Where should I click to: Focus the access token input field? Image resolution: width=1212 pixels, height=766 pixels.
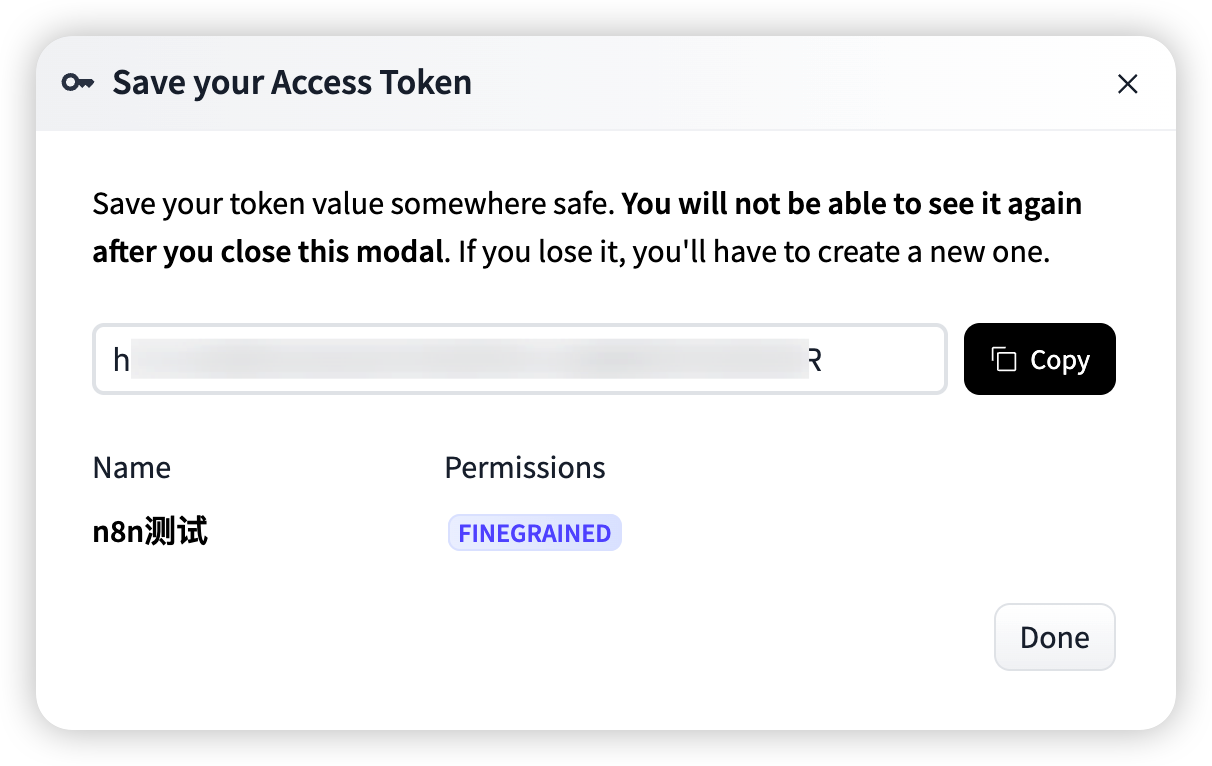tap(880, 359)
